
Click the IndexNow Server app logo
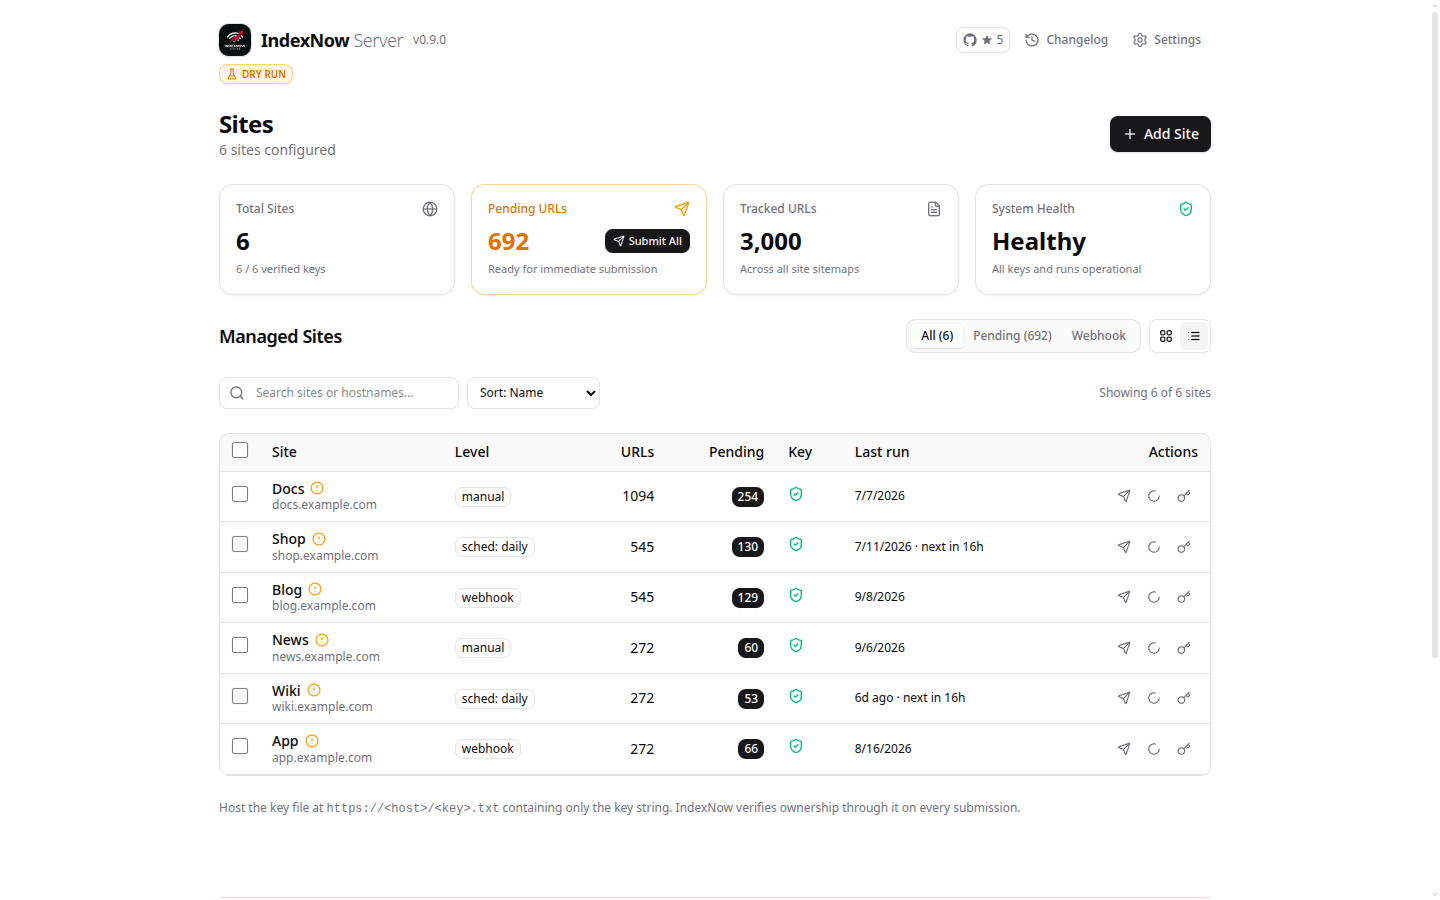tap(235, 40)
